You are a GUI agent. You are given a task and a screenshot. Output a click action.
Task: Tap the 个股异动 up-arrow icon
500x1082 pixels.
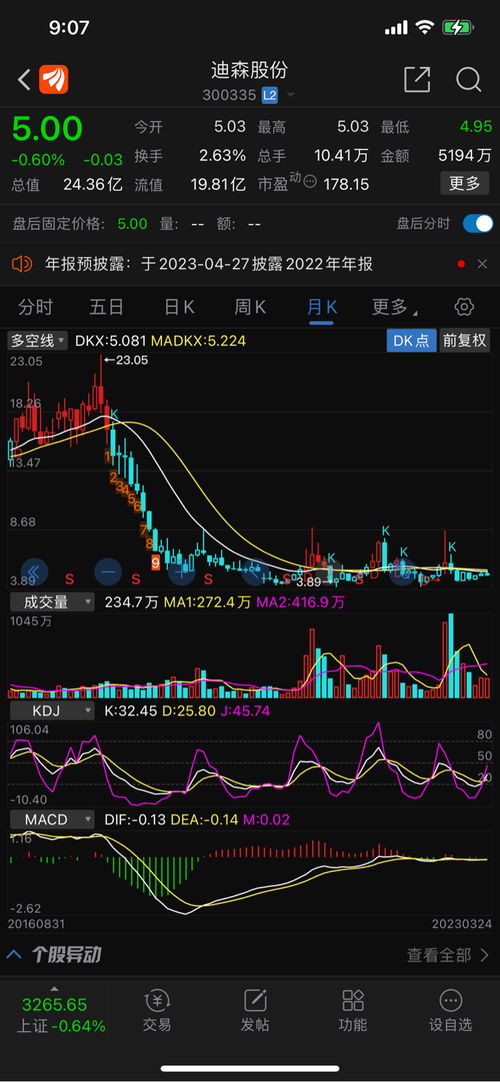pyautogui.click(x=14, y=954)
